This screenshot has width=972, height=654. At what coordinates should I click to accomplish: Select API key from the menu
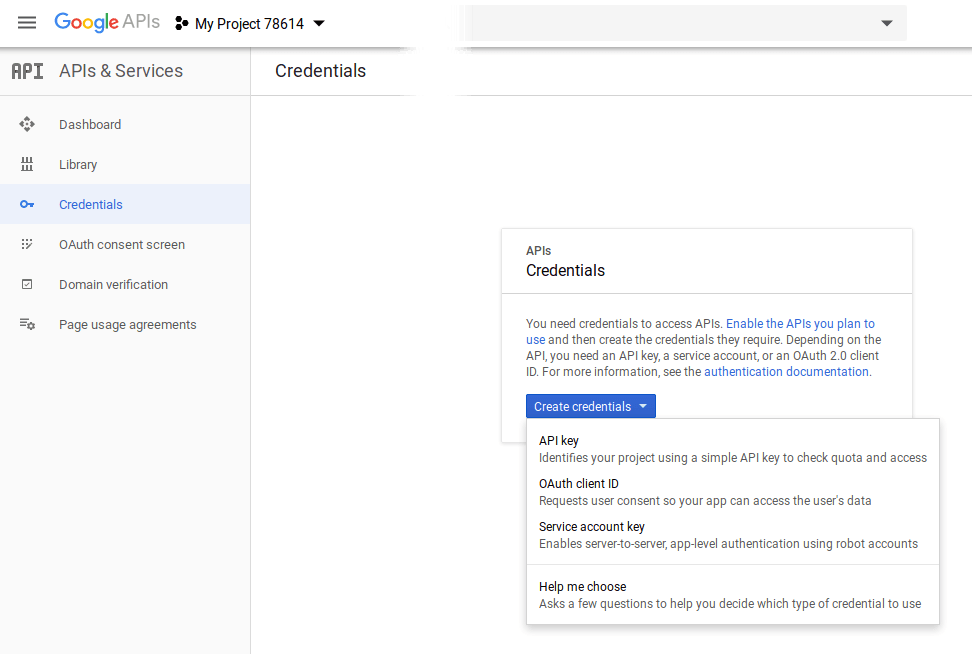click(559, 441)
